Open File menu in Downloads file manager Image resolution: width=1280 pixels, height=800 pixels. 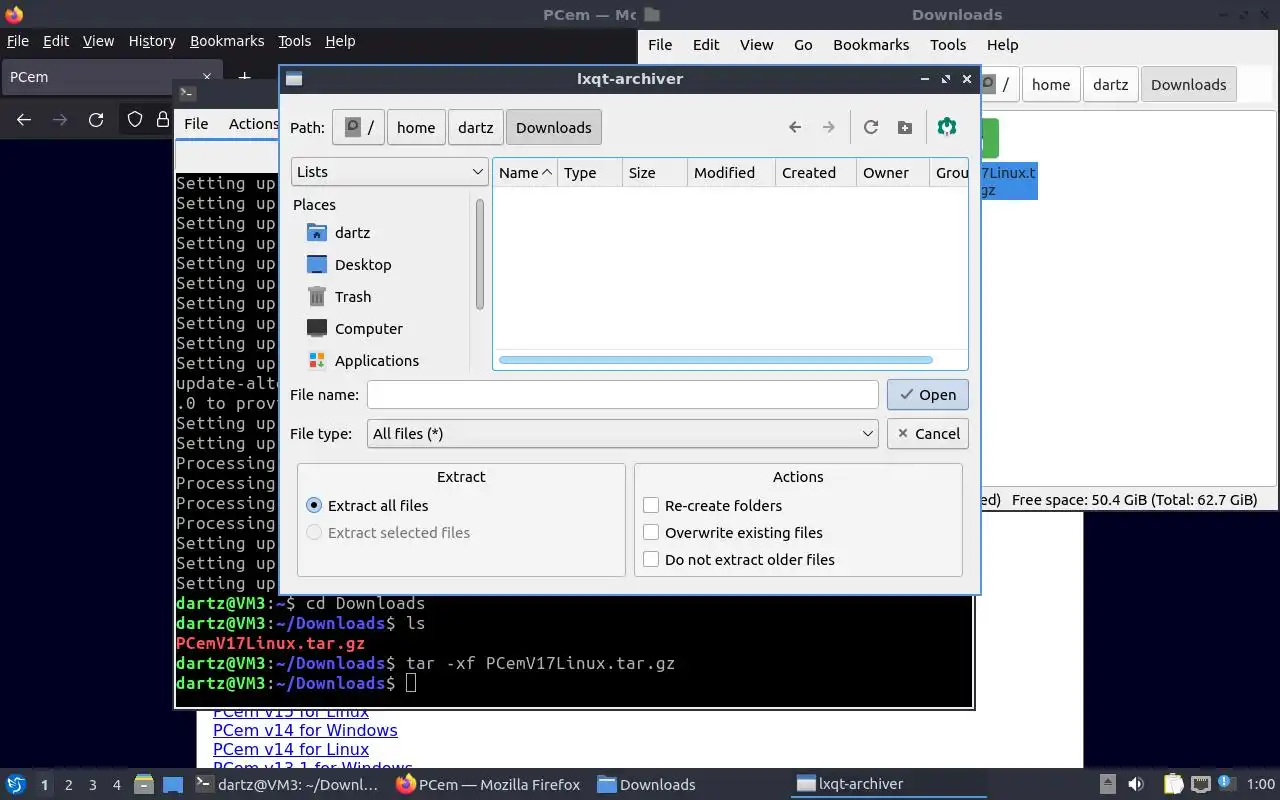tap(660, 45)
